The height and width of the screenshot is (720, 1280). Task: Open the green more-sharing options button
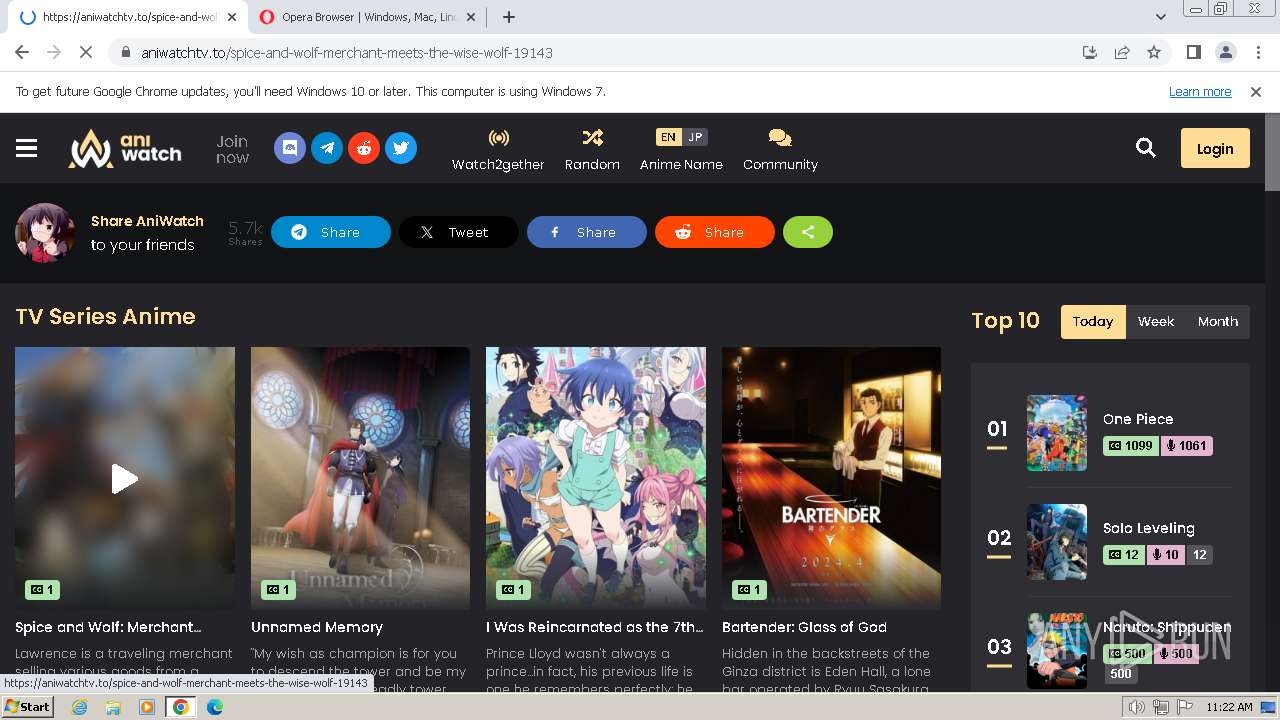point(808,232)
